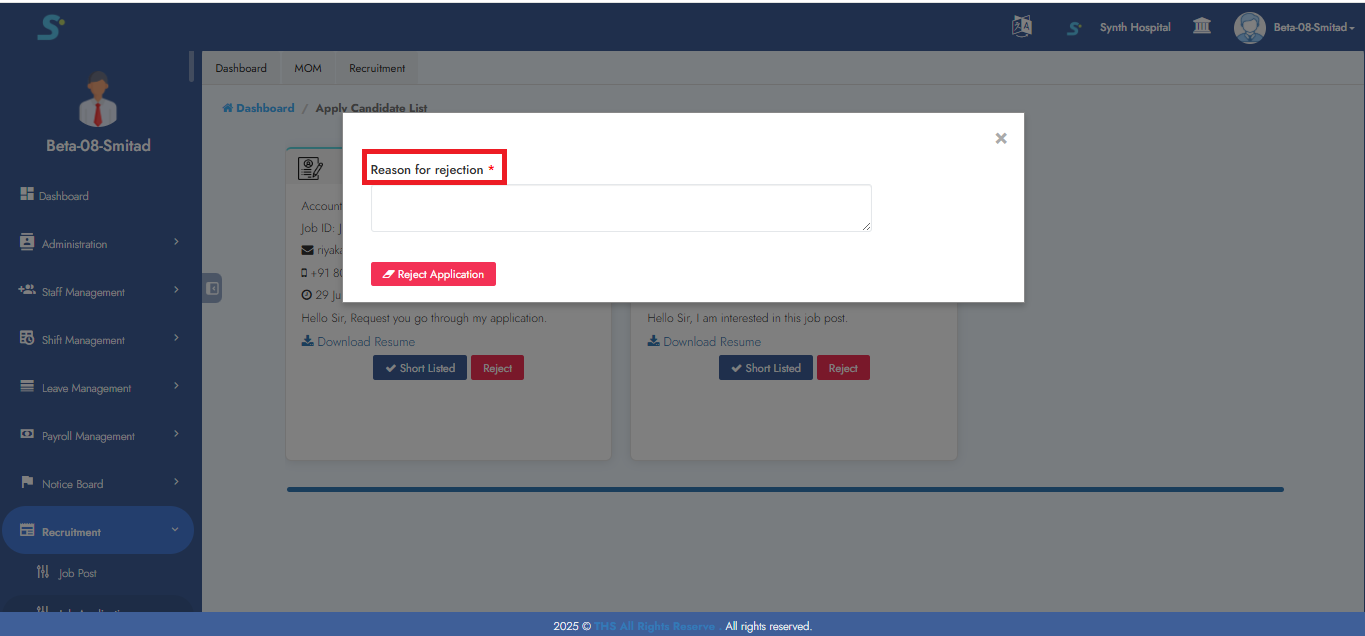Screen dimensions: 1365x636
Task: Click the Administration icon in the sidebar
Action: [x=27, y=242]
